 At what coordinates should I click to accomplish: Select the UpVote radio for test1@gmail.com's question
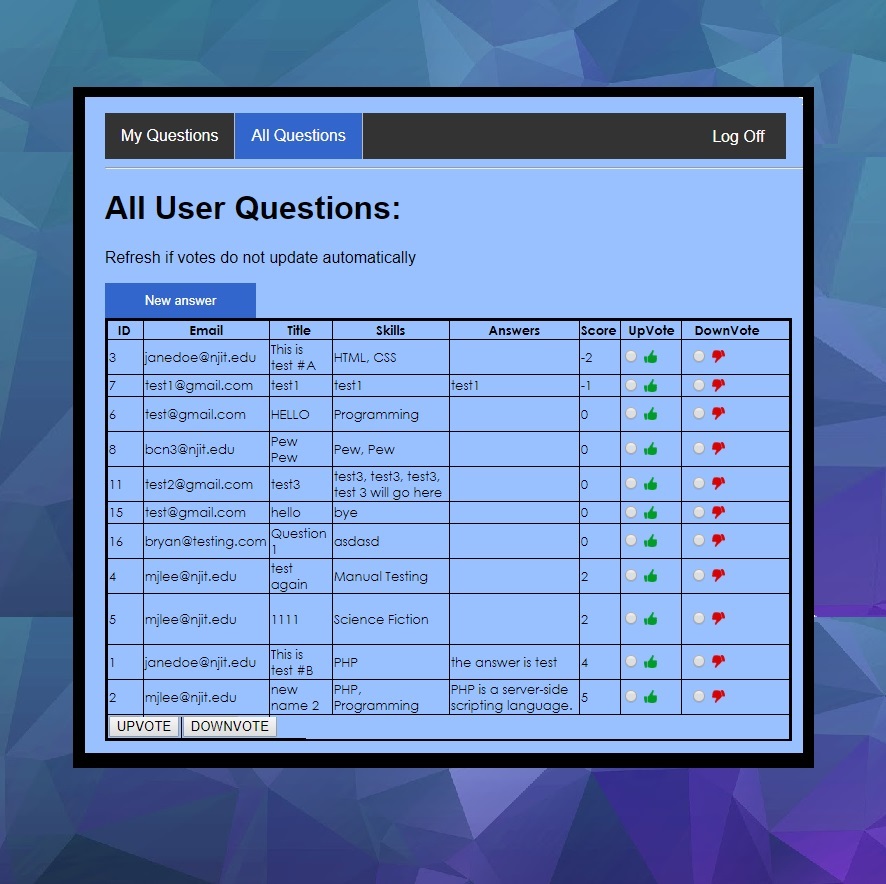coord(633,385)
